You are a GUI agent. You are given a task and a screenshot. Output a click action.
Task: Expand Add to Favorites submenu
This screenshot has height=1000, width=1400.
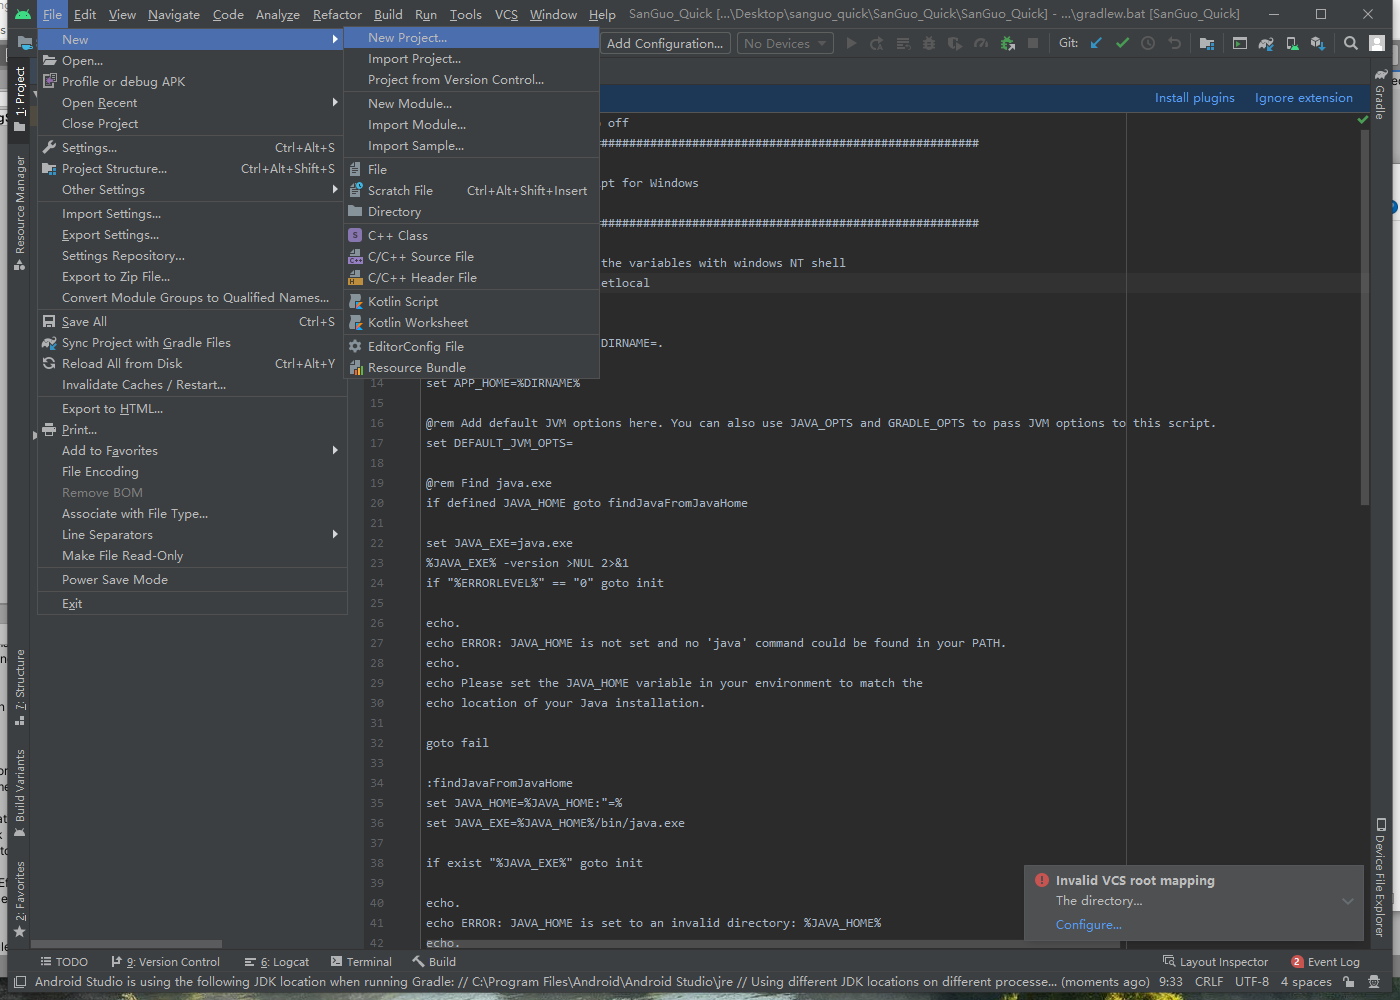click(x=335, y=451)
